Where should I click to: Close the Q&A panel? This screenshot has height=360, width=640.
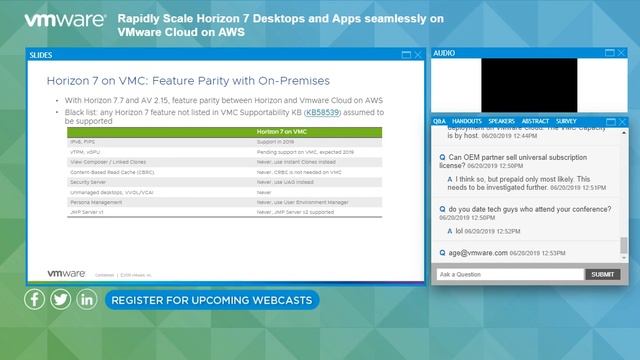622,122
